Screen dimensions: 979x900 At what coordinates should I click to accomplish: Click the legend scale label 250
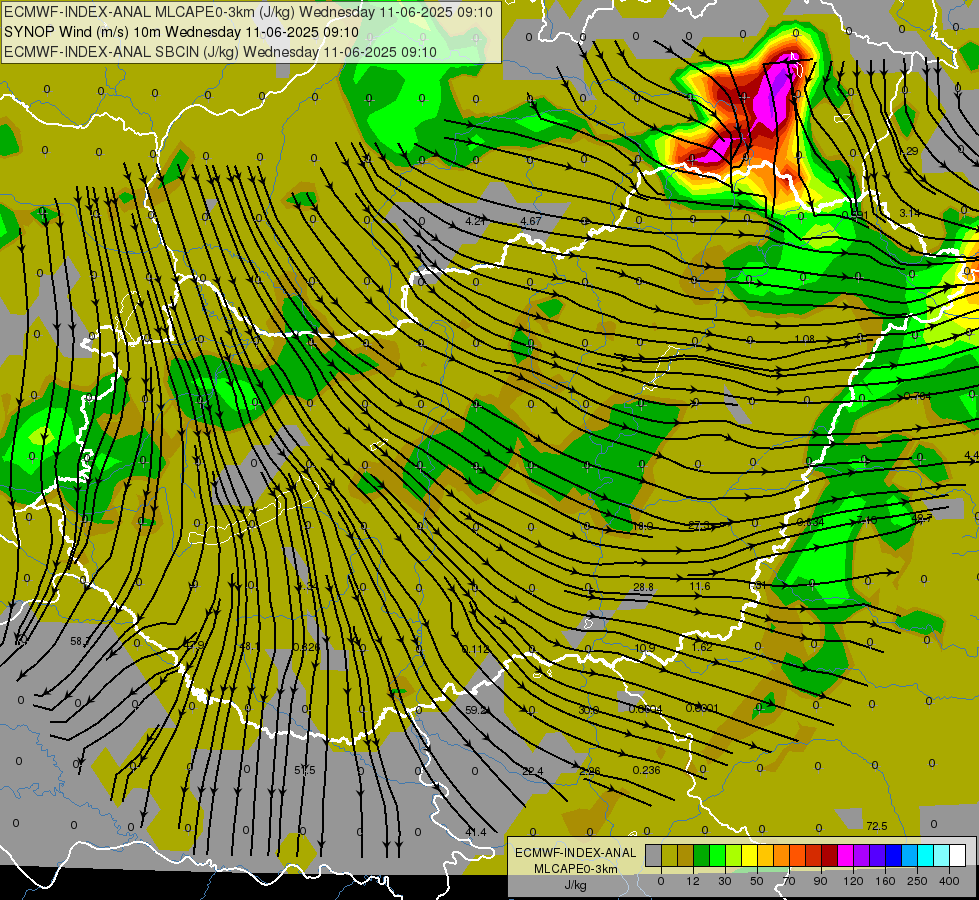pos(917,881)
